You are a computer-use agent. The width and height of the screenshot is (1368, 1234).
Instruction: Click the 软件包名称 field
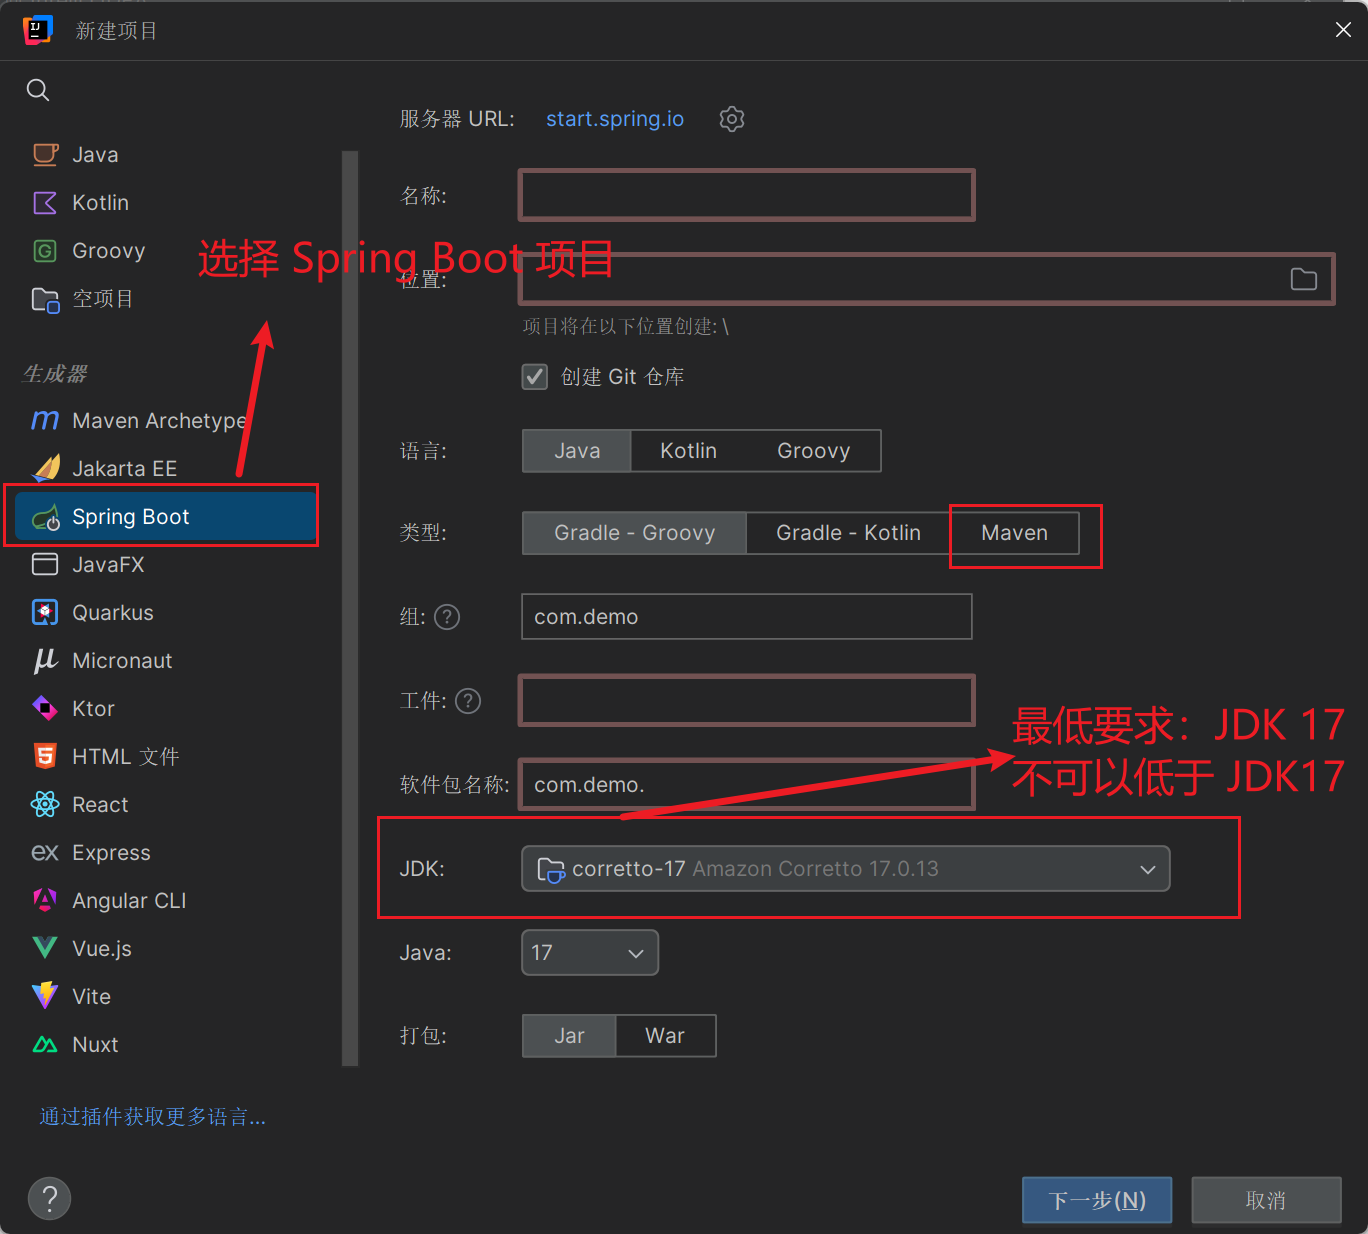click(x=746, y=785)
